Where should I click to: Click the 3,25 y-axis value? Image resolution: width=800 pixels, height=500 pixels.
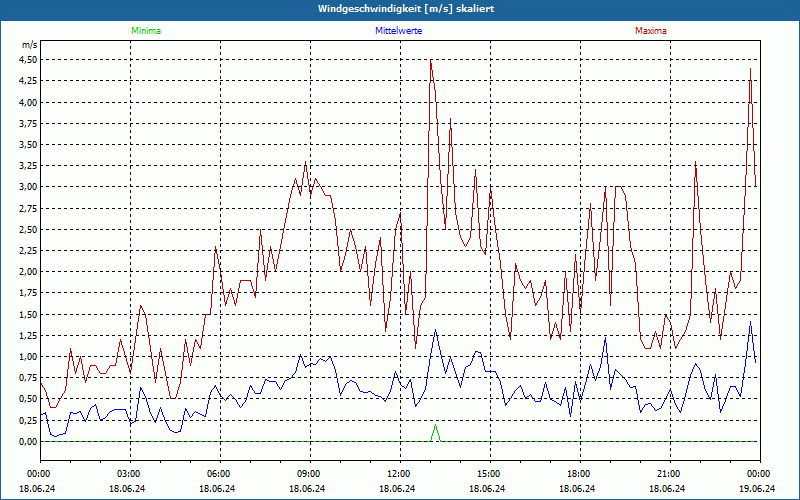click(x=28, y=166)
